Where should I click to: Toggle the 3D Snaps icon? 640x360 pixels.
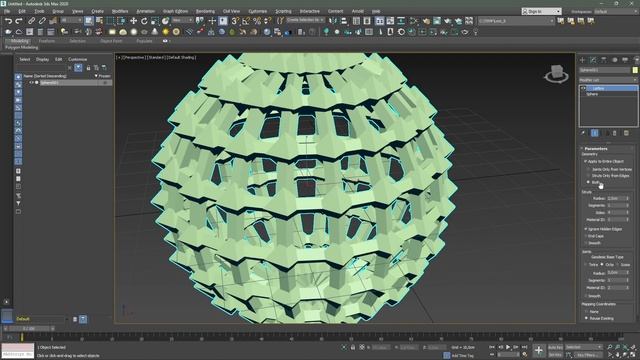(235, 21)
